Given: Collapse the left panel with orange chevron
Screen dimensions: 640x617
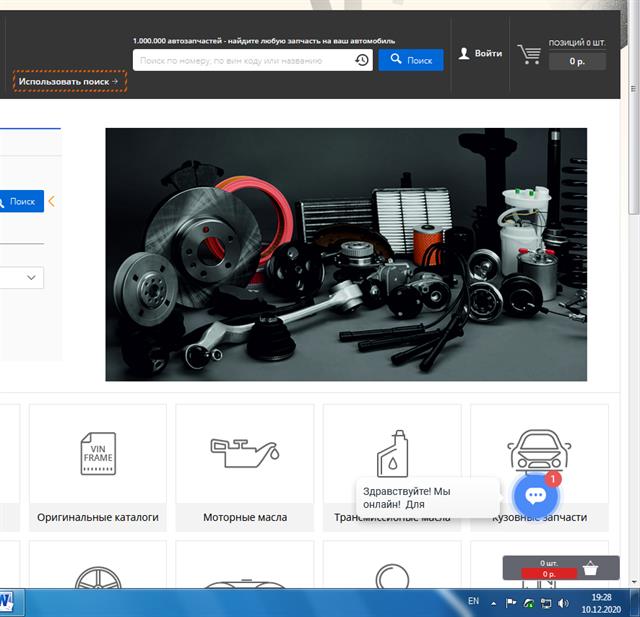Looking at the screenshot, I should (52, 202).
